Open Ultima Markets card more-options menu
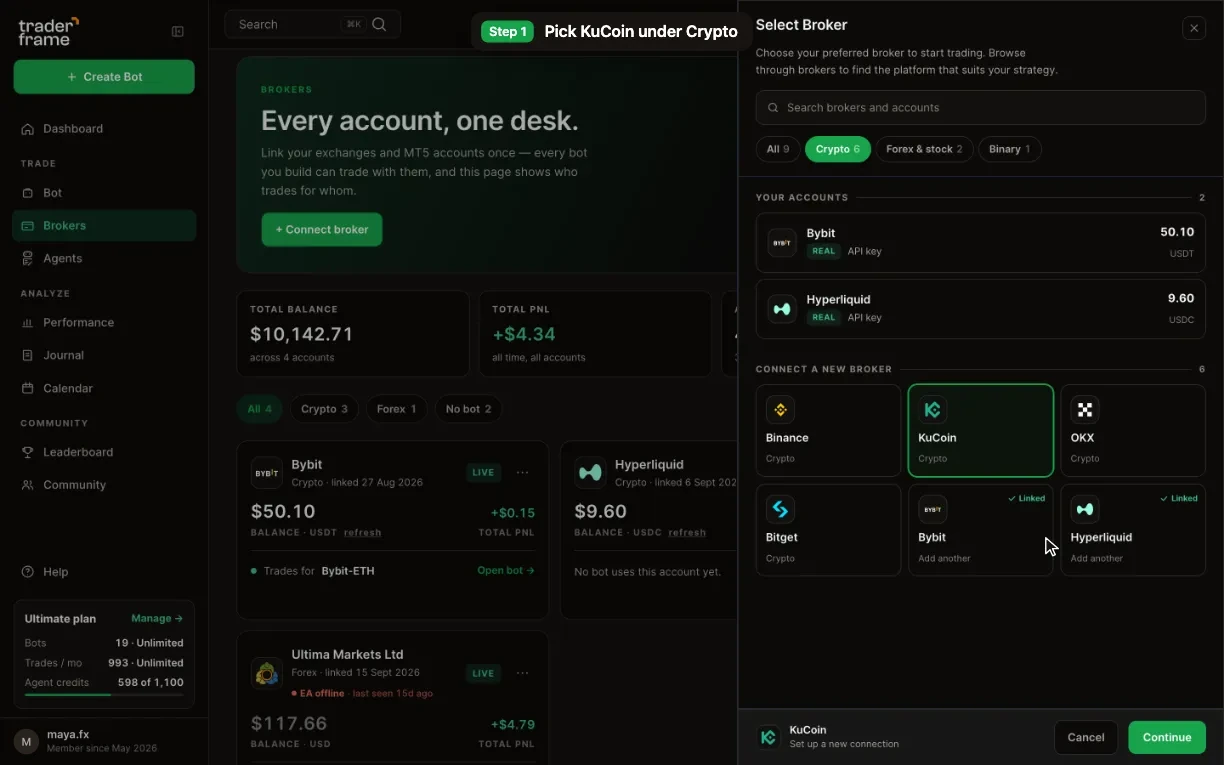 [x=522, y=673]
